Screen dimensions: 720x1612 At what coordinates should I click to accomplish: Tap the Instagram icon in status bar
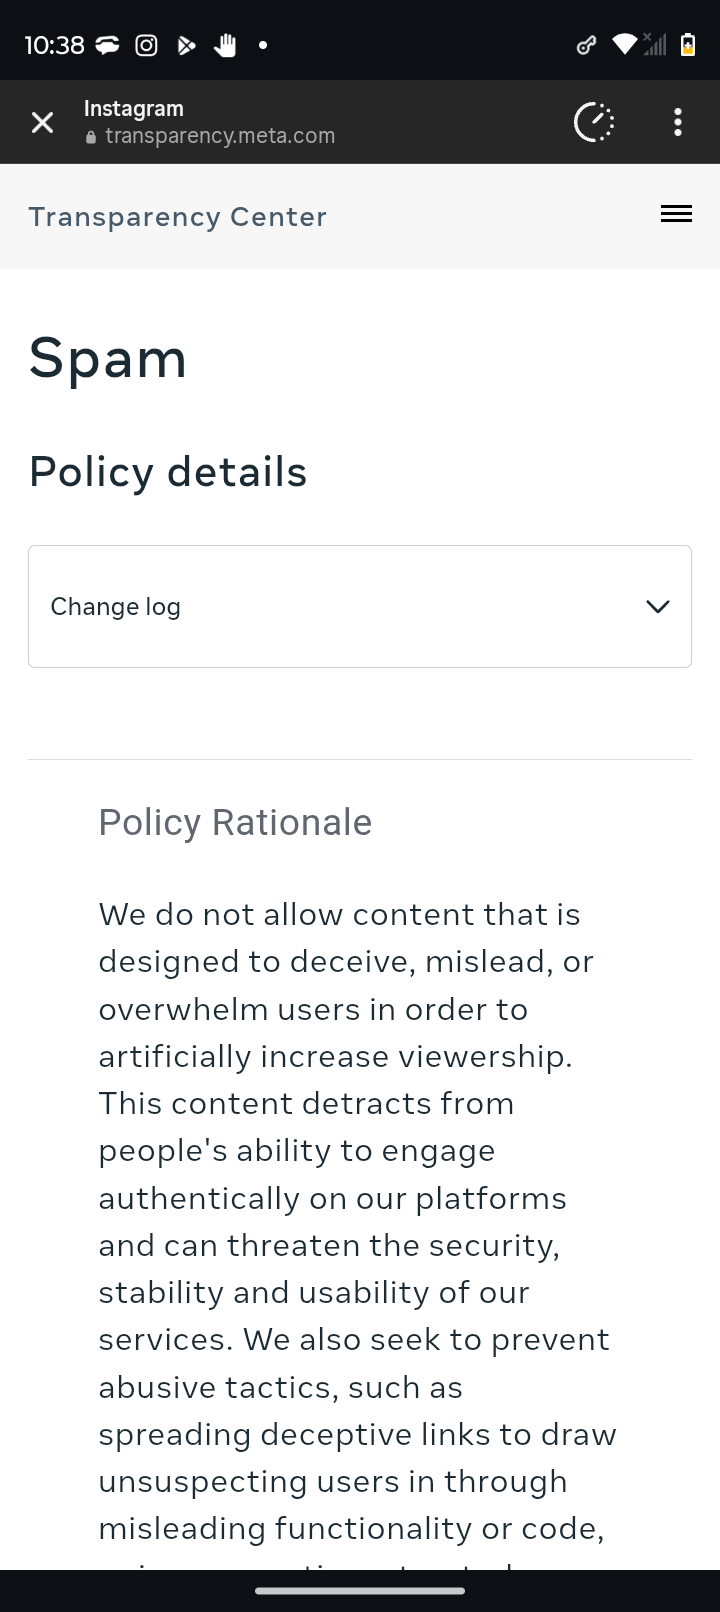[146, 45]
